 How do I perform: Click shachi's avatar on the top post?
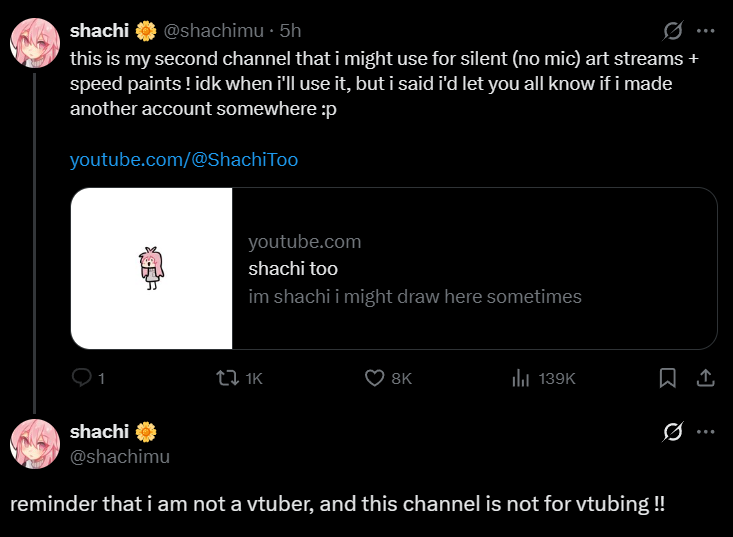[35, 42]
